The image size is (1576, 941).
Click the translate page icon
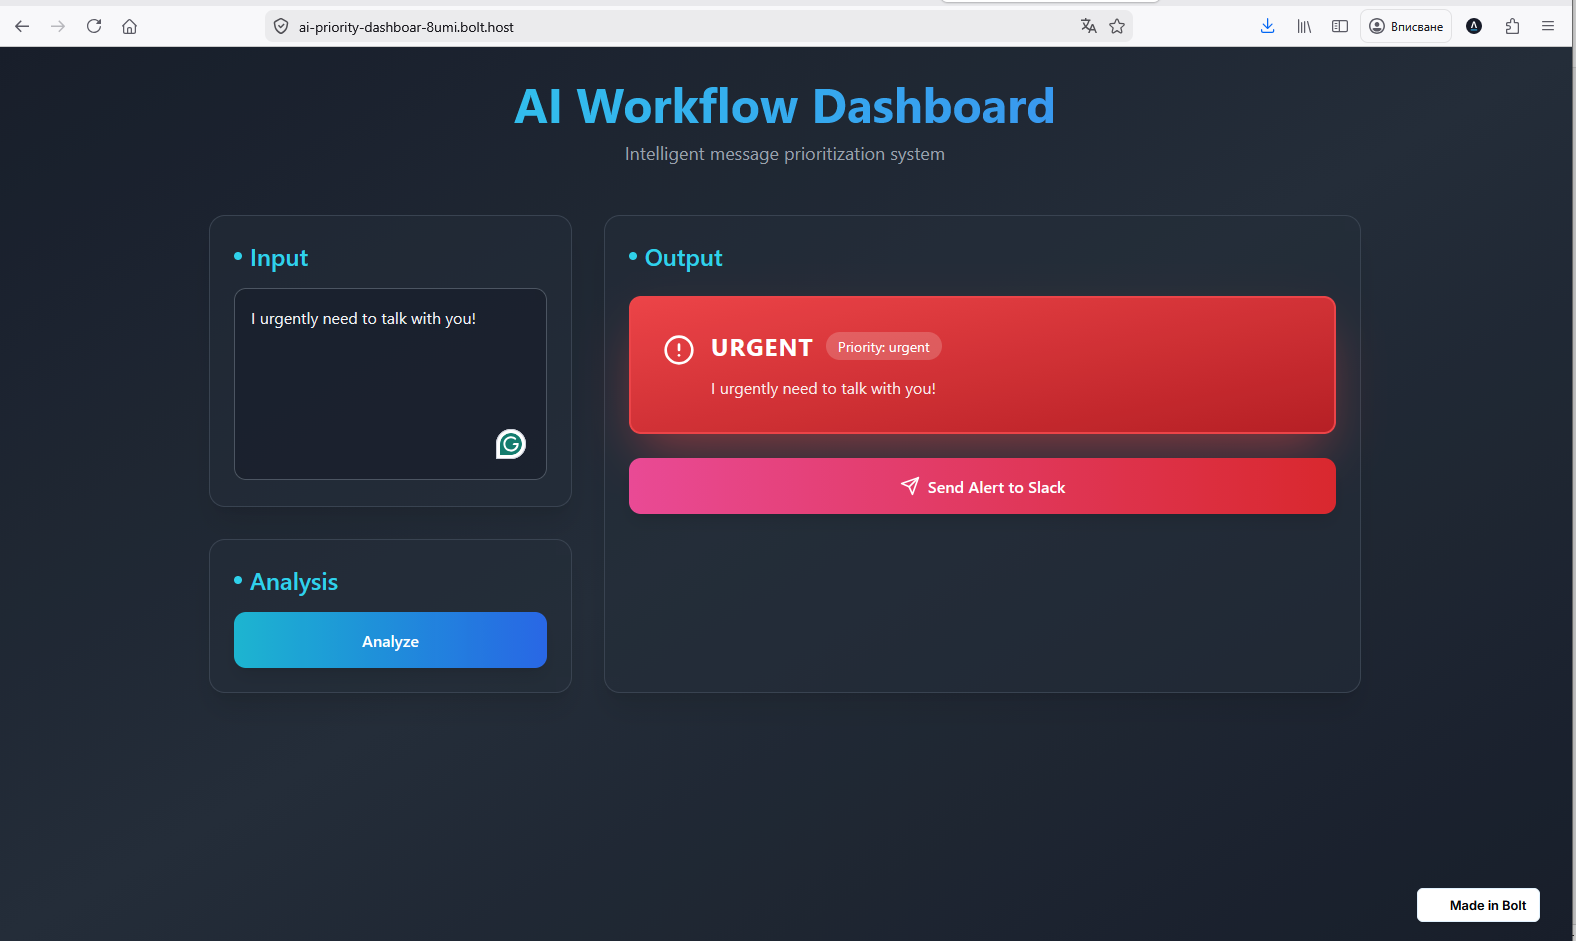[1089, 26]
